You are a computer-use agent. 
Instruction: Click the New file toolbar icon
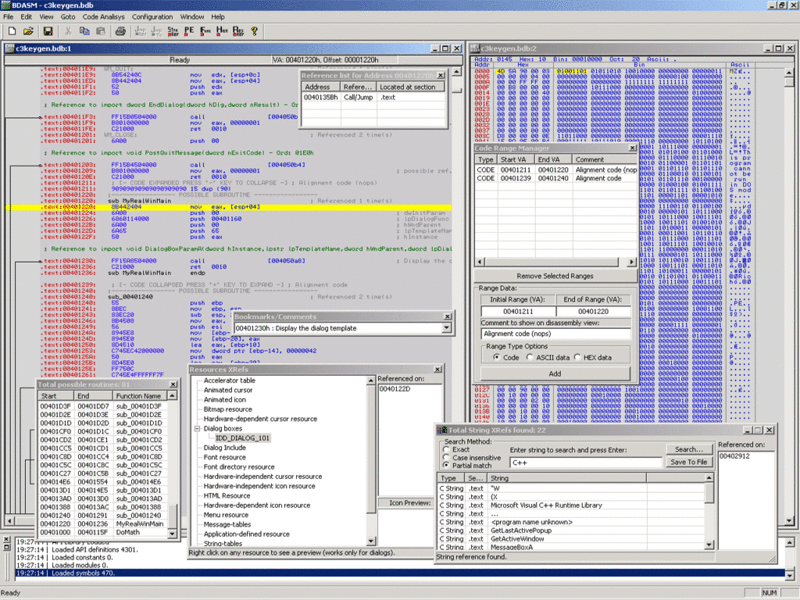tap(12, 31)
